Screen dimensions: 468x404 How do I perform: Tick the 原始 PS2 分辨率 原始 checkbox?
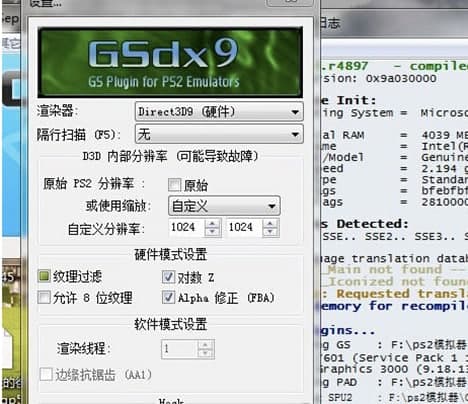174,185
